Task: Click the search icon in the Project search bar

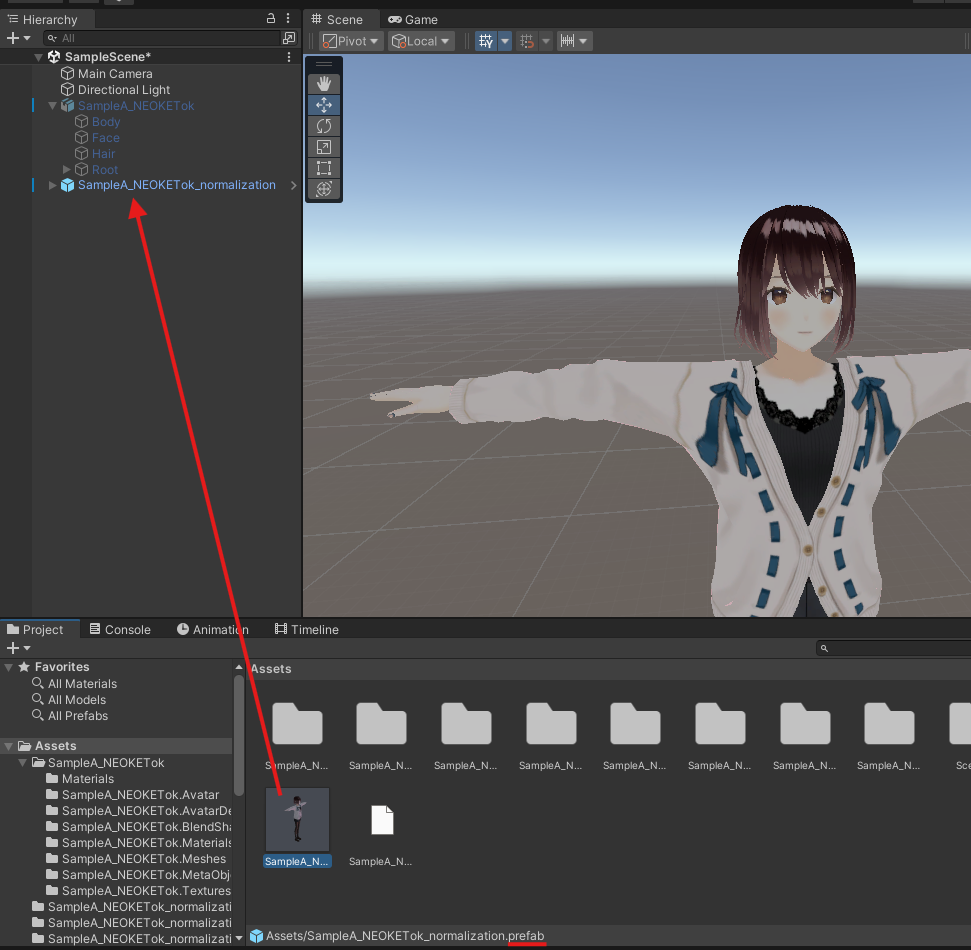Action: [823, 648]
